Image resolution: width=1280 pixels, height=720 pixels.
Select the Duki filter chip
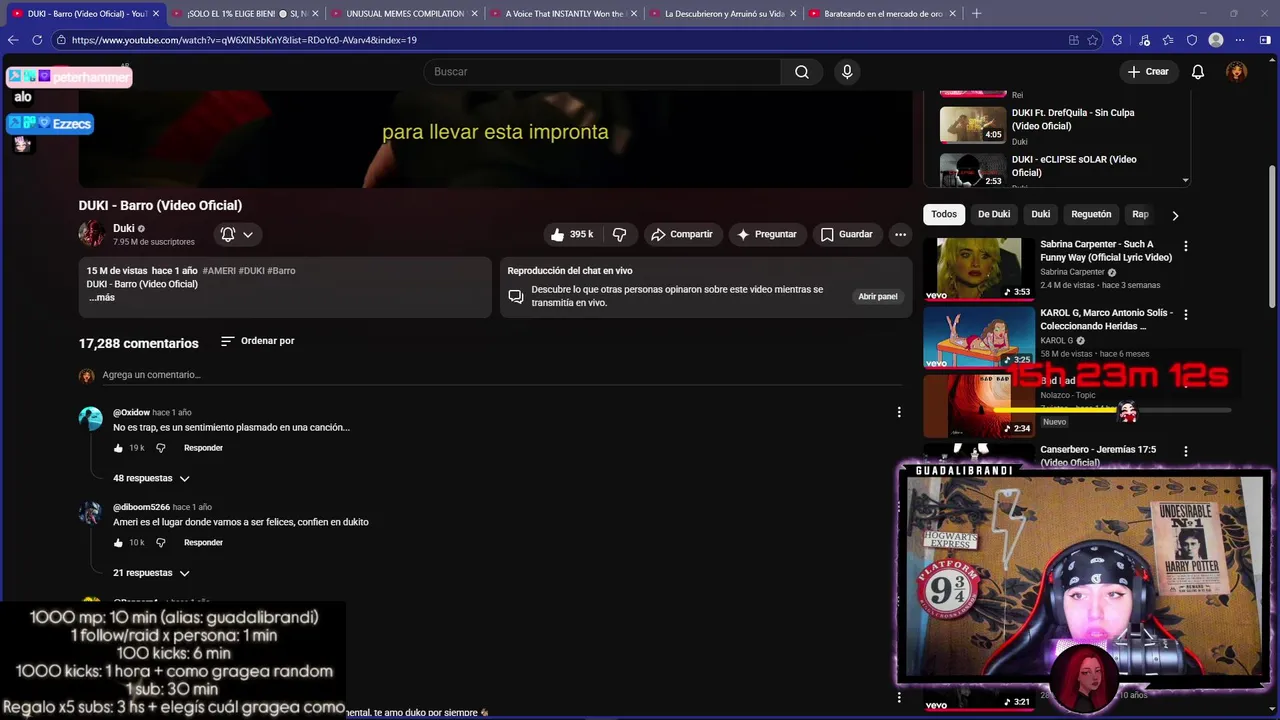point(1041,214)
